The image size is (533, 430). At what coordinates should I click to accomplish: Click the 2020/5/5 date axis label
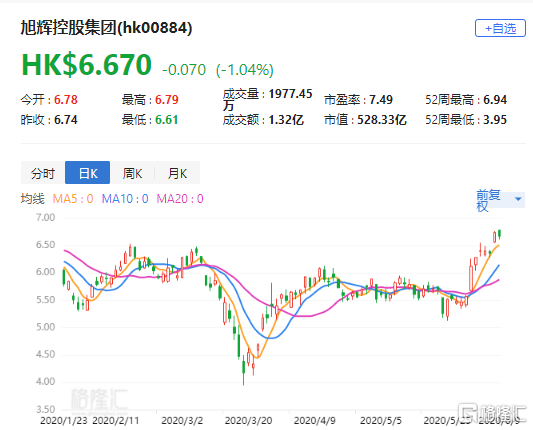click(x=381, y=420)
